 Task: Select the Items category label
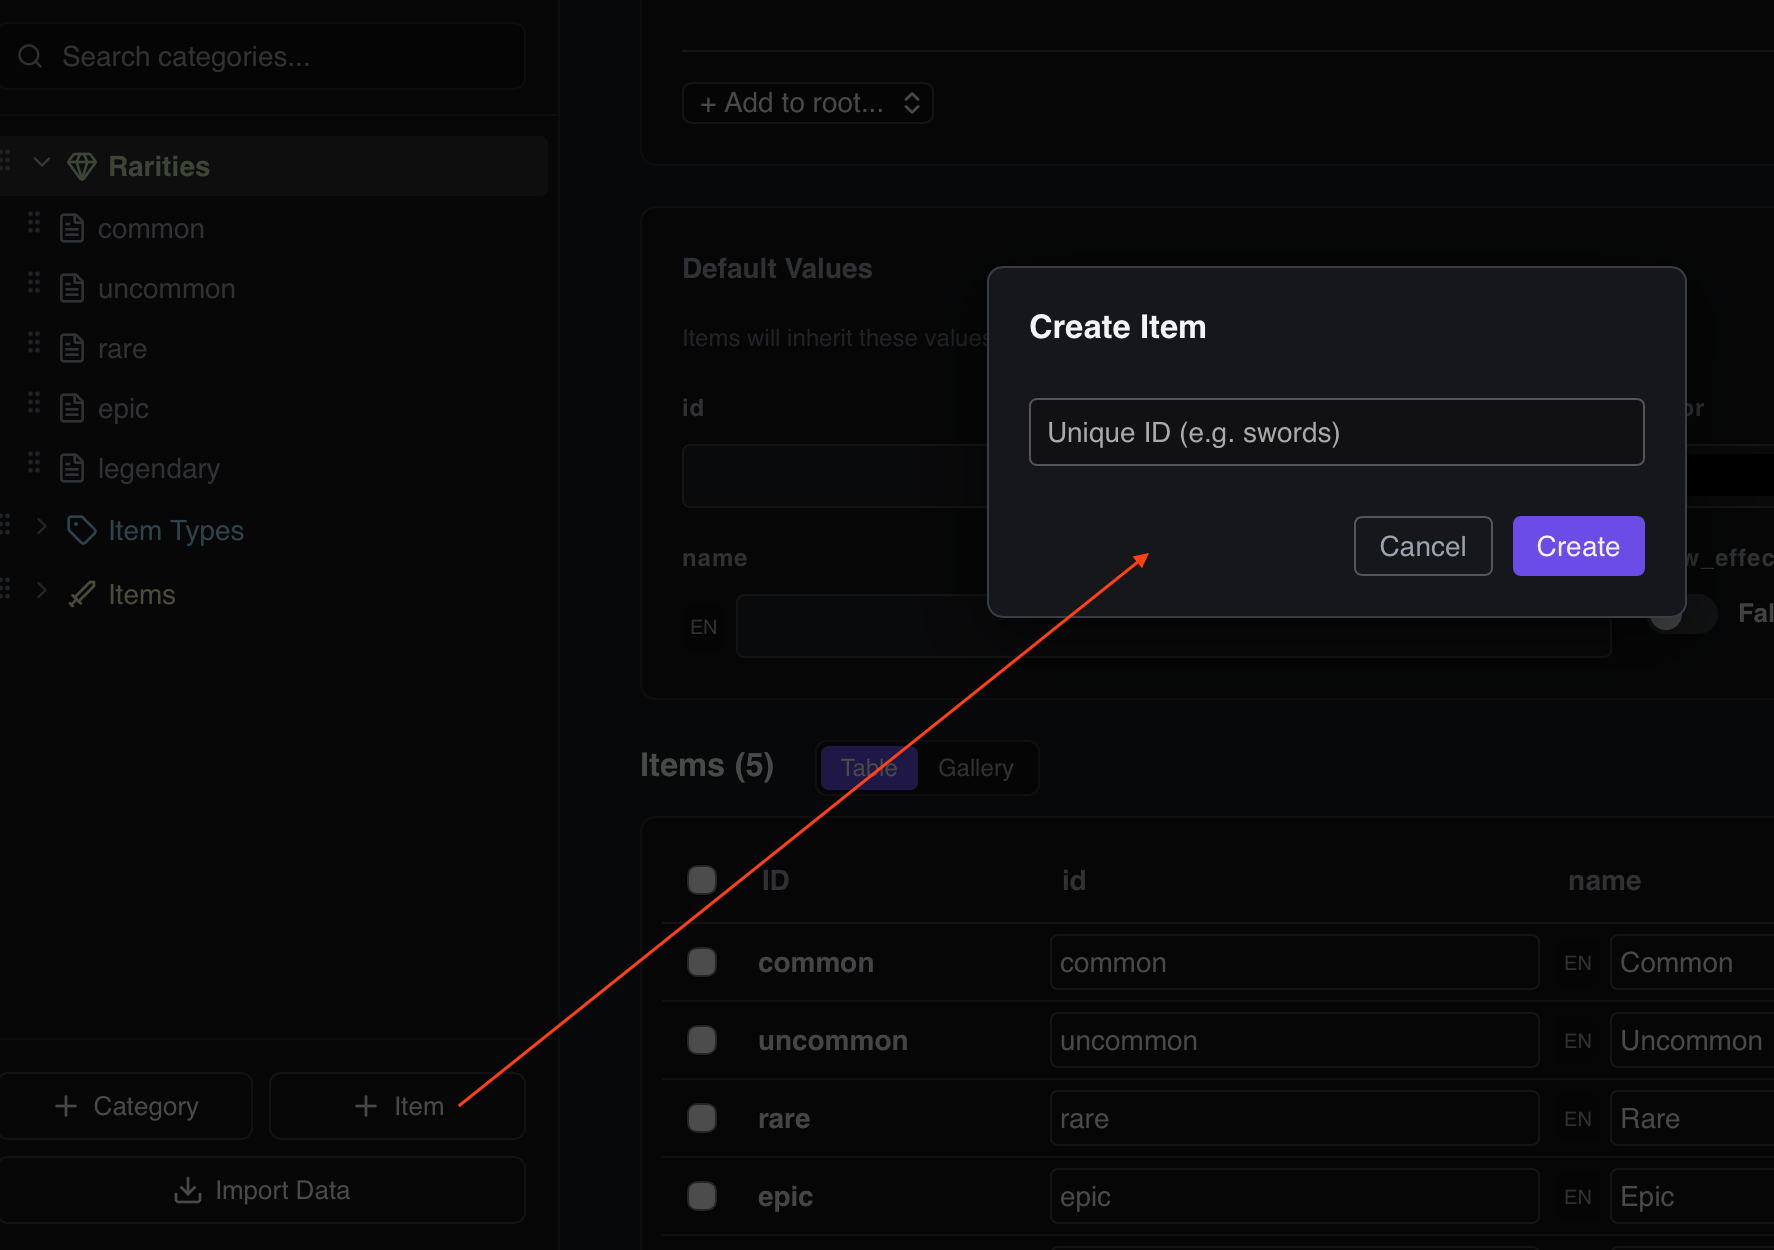click(x=142, y=594)
